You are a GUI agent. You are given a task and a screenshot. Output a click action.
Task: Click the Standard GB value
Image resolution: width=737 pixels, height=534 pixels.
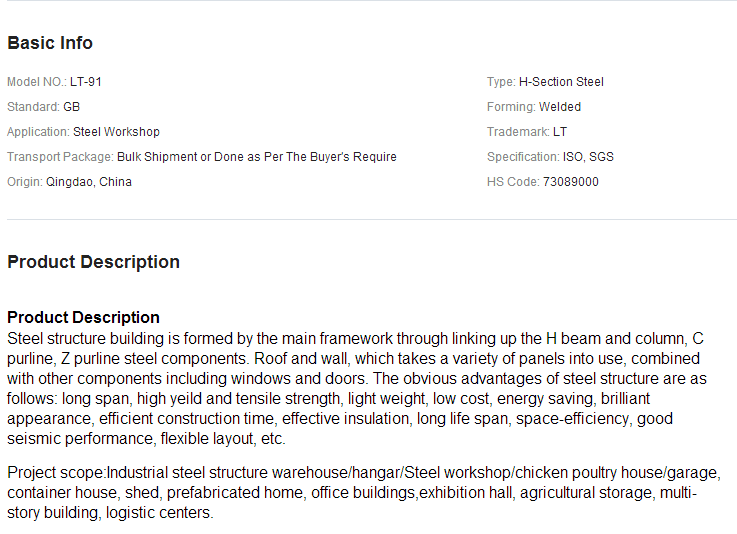tap(71, 107)
